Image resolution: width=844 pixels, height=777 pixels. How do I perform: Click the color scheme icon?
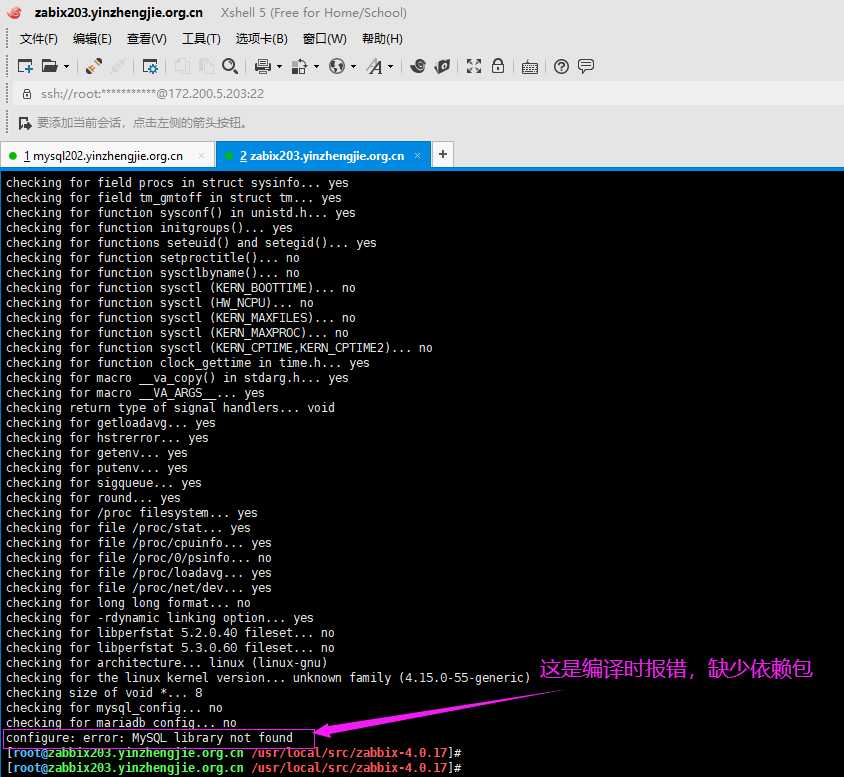click(299, 66)
